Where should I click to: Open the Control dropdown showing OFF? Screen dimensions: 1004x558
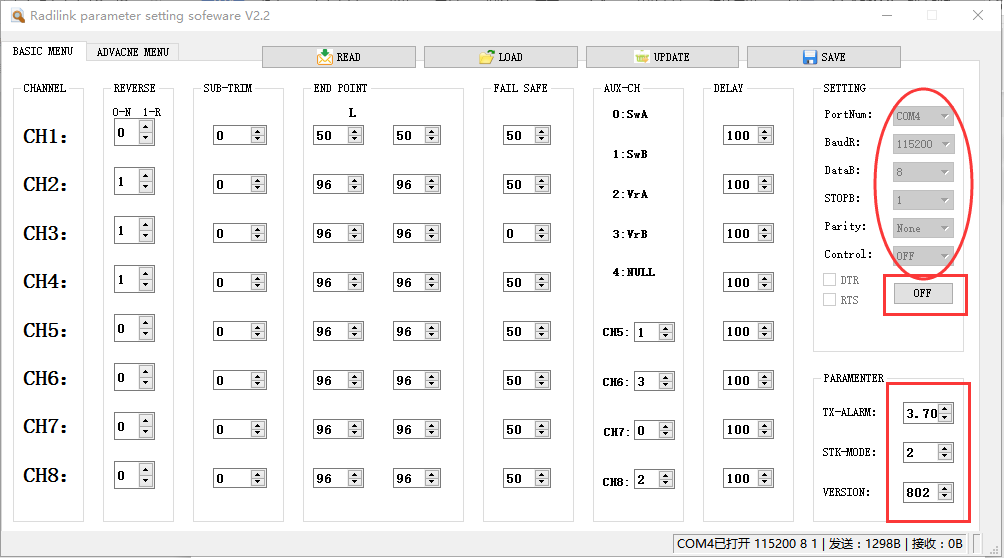923,256
